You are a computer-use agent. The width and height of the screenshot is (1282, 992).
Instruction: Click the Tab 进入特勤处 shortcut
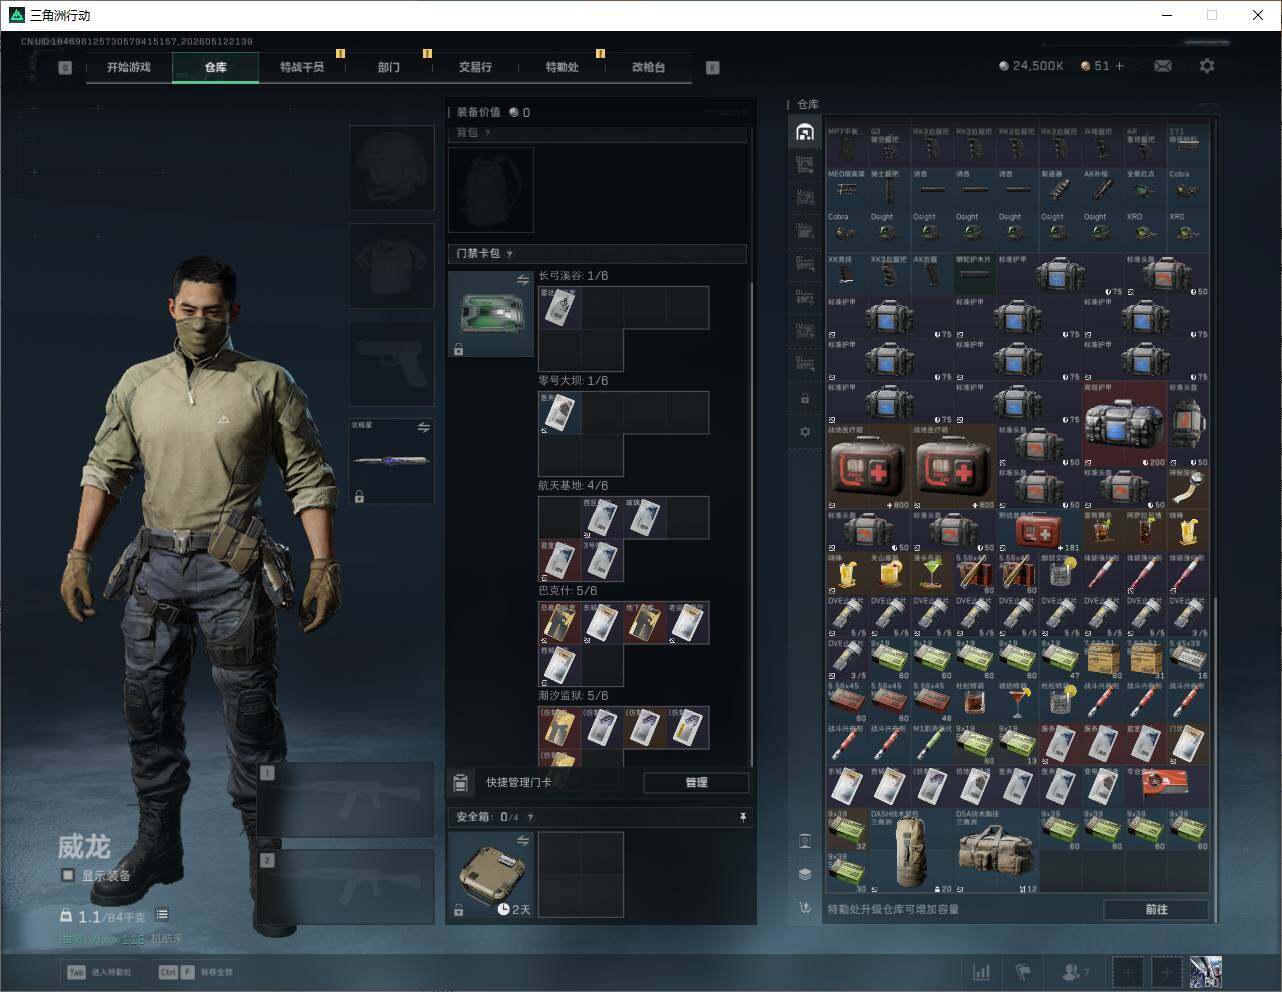click(99, 972)
